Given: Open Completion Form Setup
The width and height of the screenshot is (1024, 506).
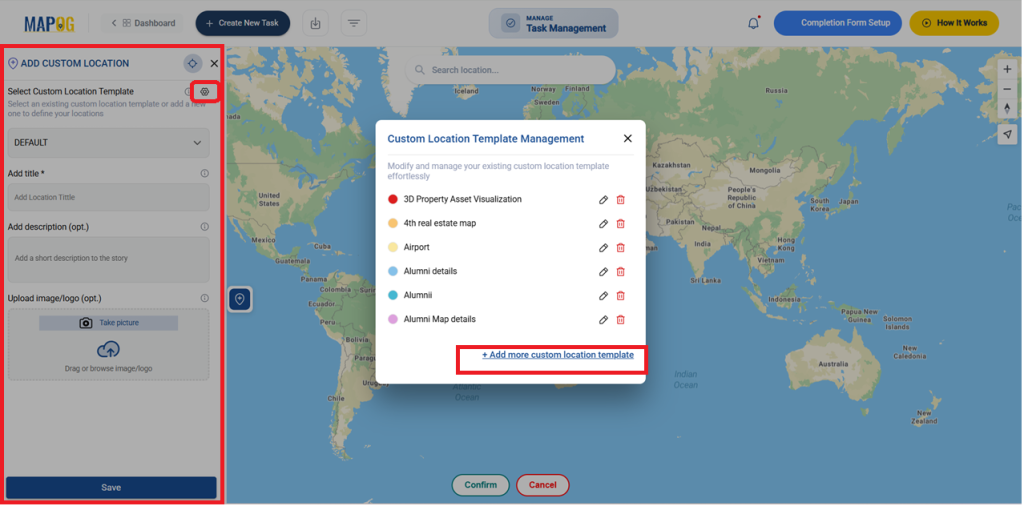Looking at the screenshot, I should pos(838,23).
